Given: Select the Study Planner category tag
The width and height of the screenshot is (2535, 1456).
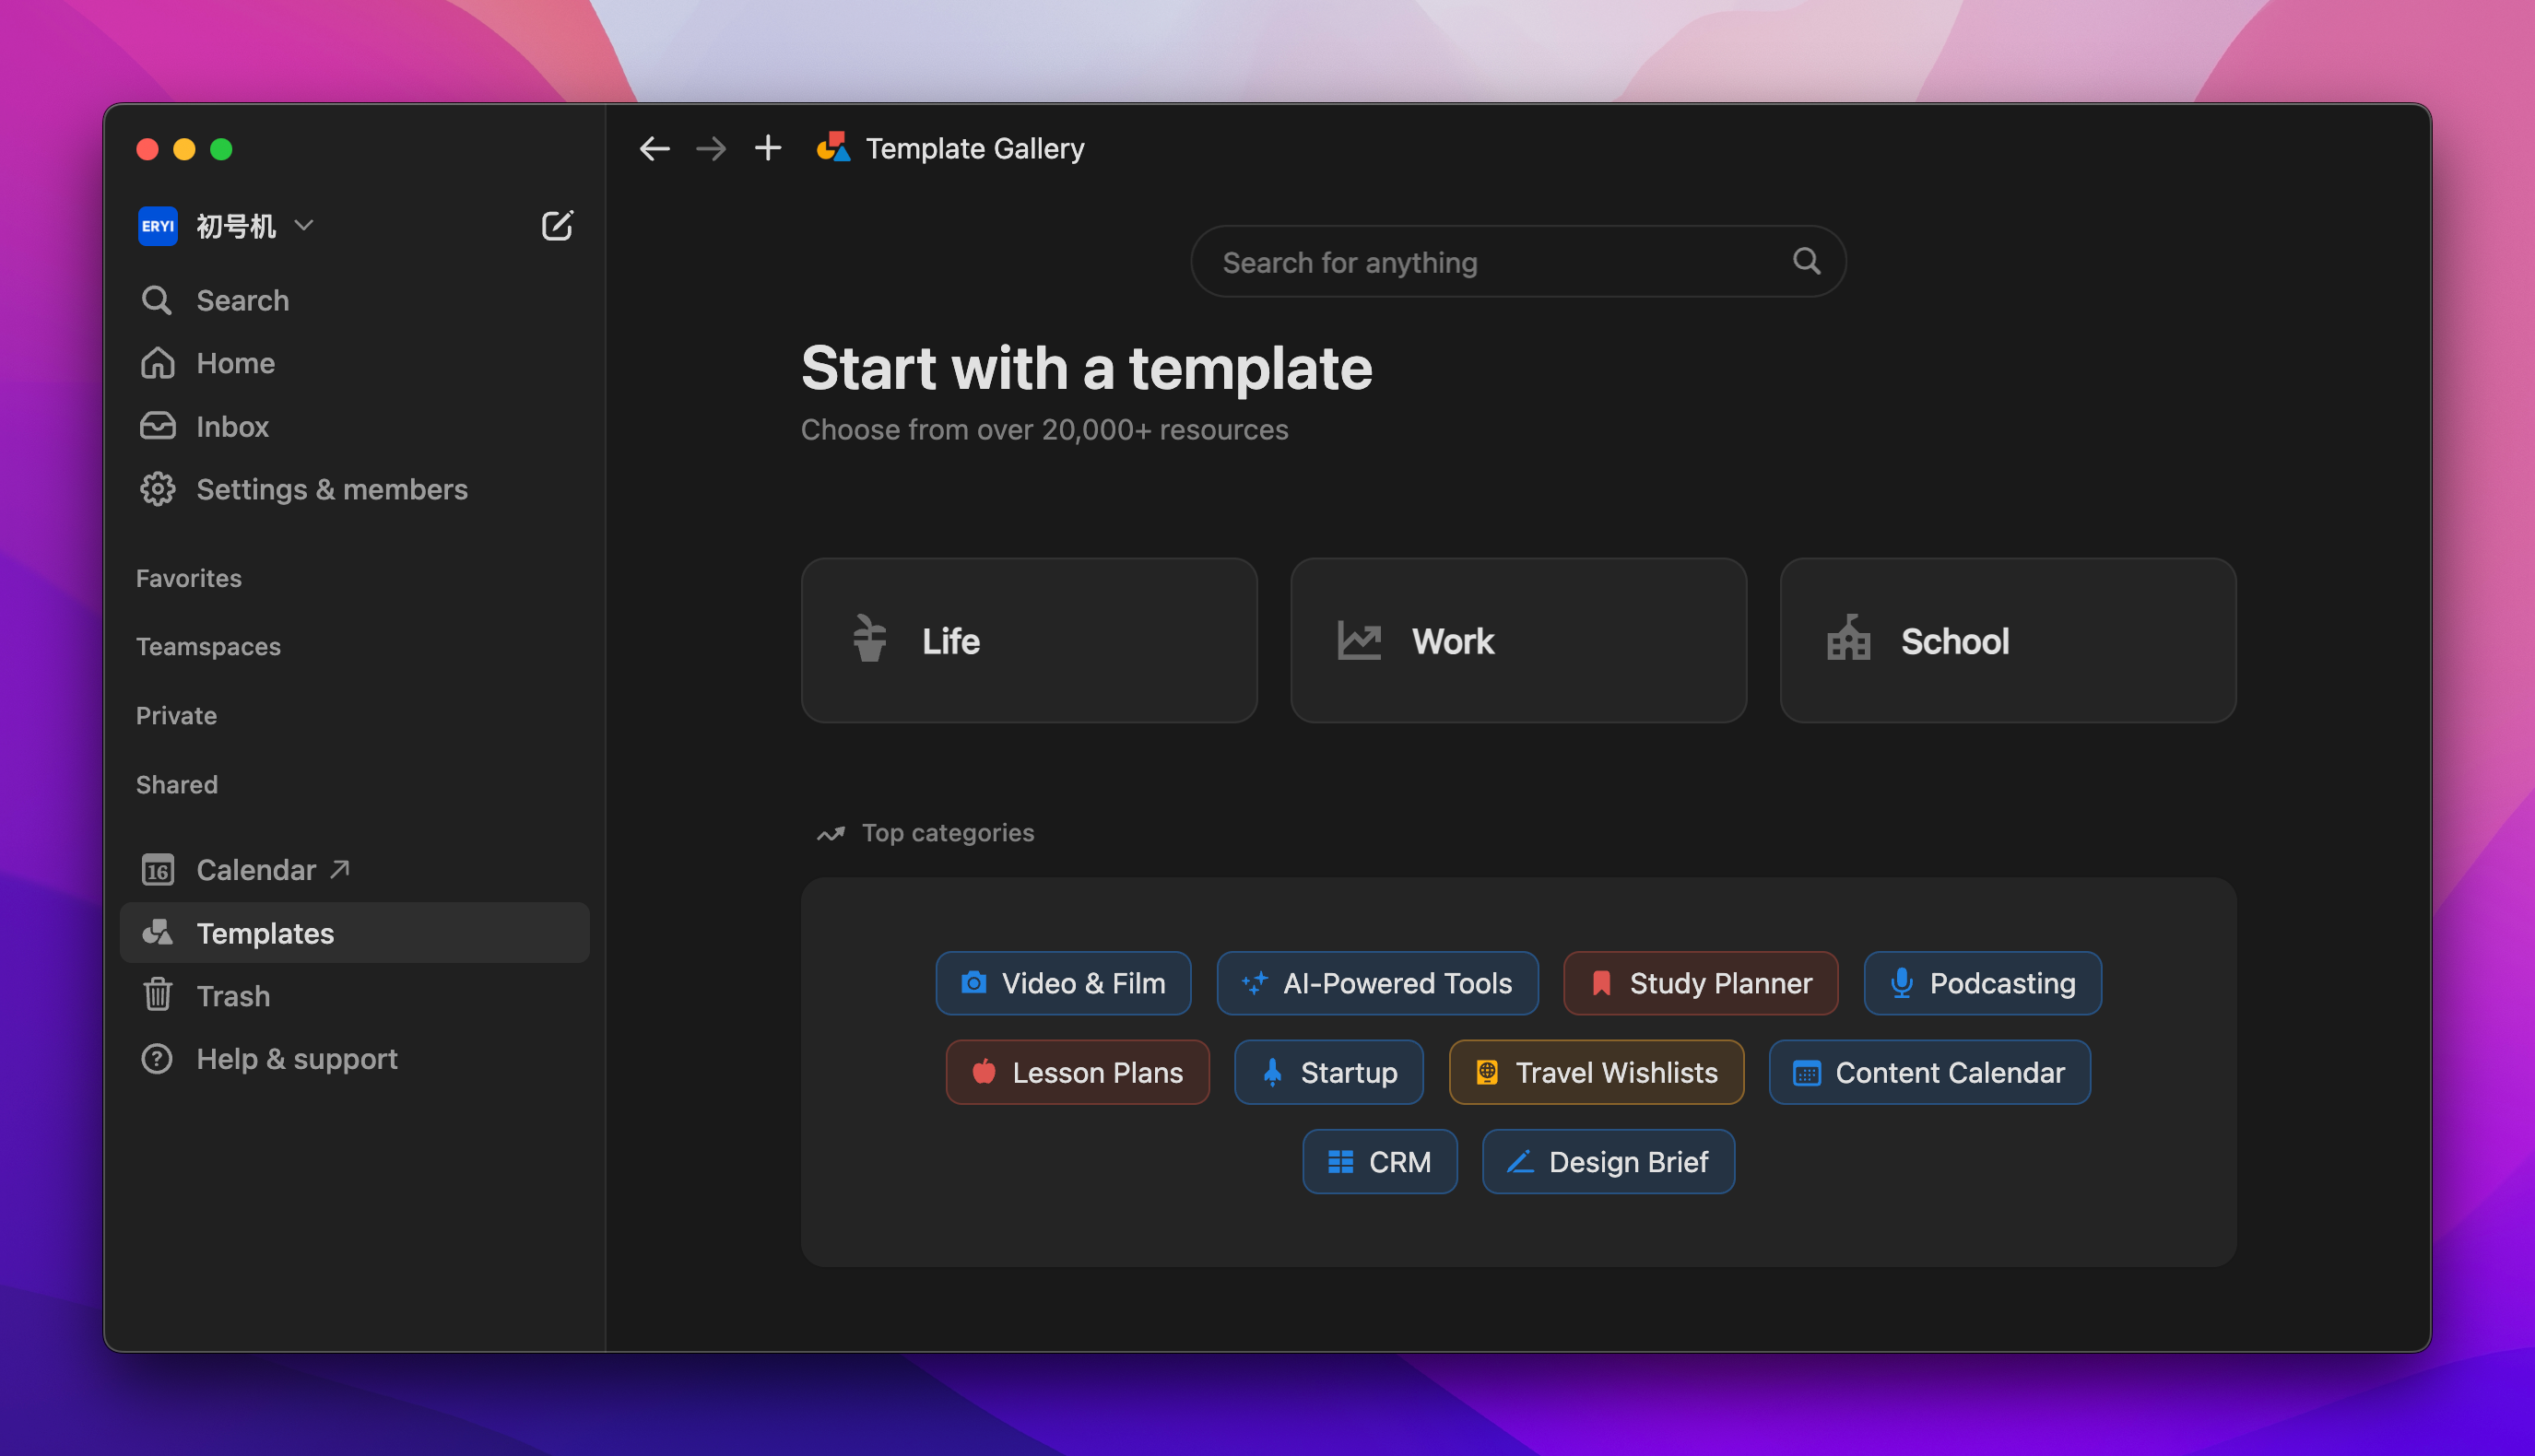Looking at the screenshot, I should coord(1700,984).
